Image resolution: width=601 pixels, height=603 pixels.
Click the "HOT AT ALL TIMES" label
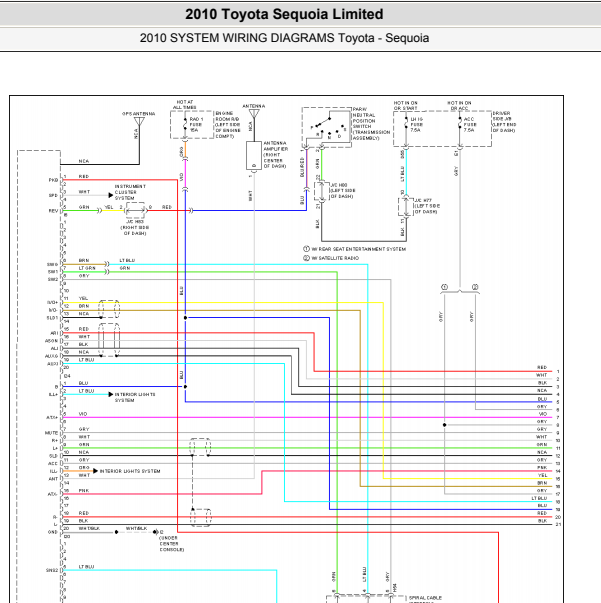(185, 105)
